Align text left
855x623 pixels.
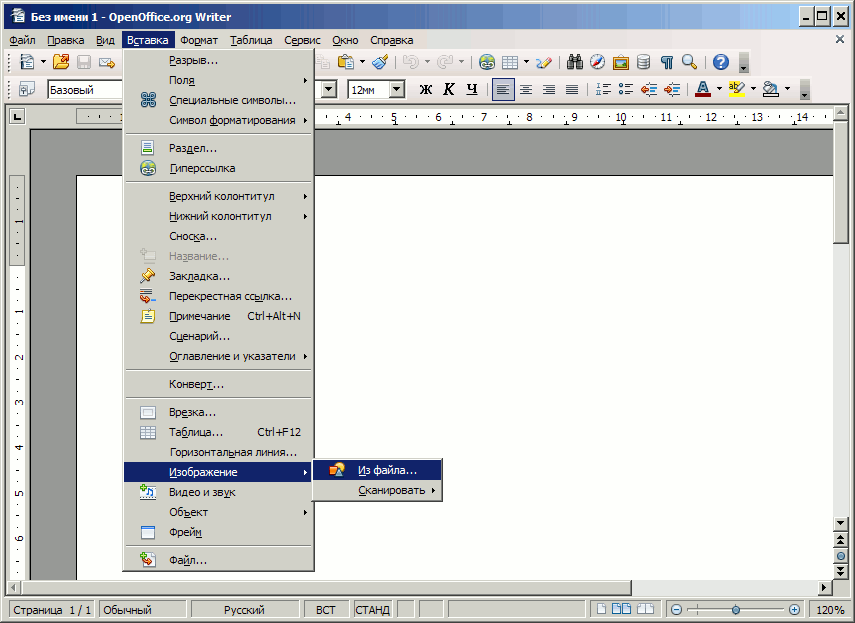(x=503, y=89)
